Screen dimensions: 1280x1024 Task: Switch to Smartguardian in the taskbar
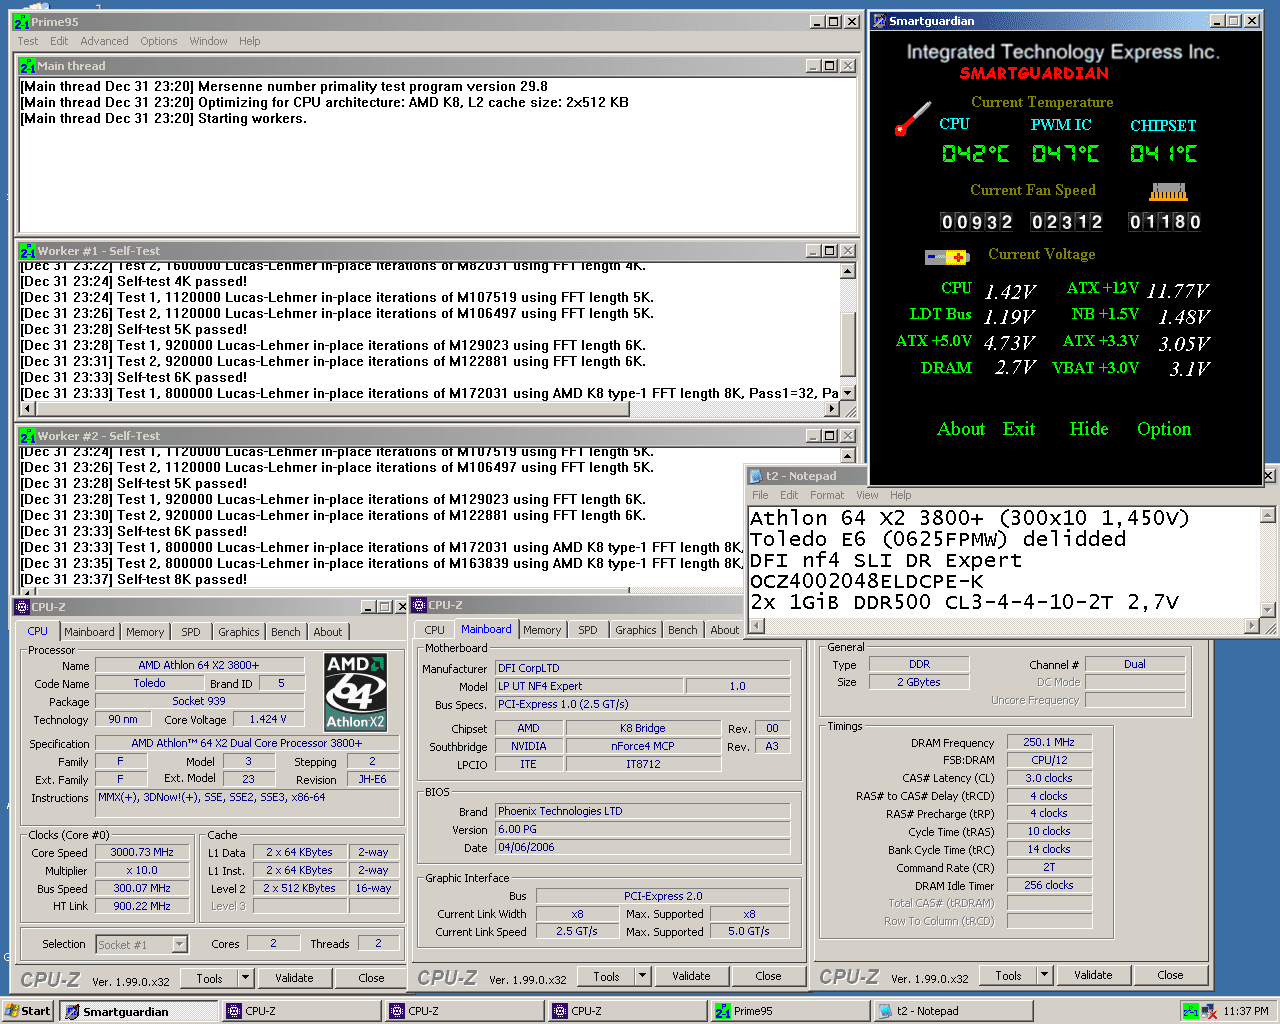tap(138, 1011)
